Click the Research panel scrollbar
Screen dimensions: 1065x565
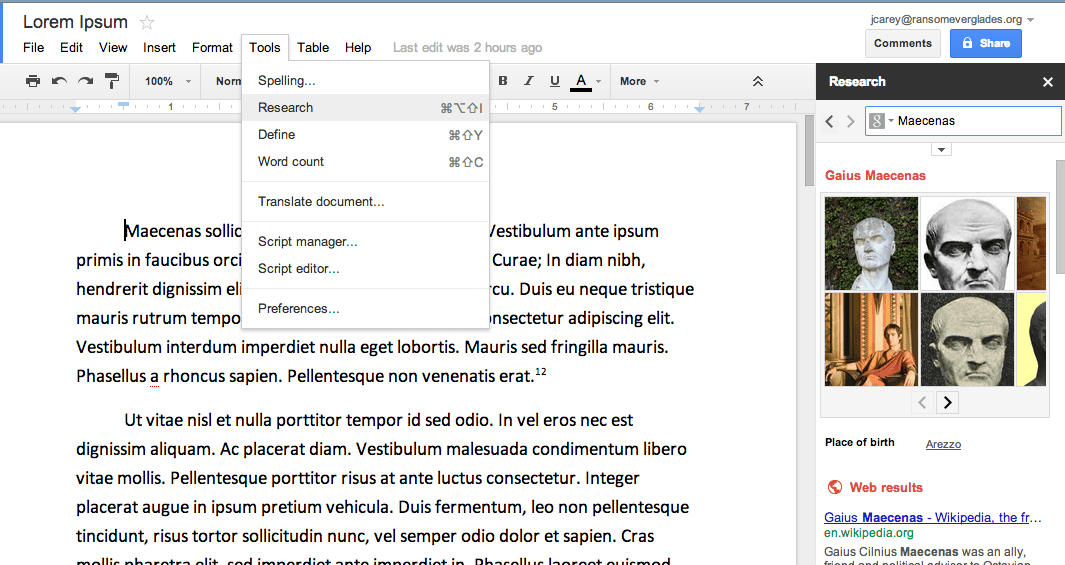tap(1060, 217)
